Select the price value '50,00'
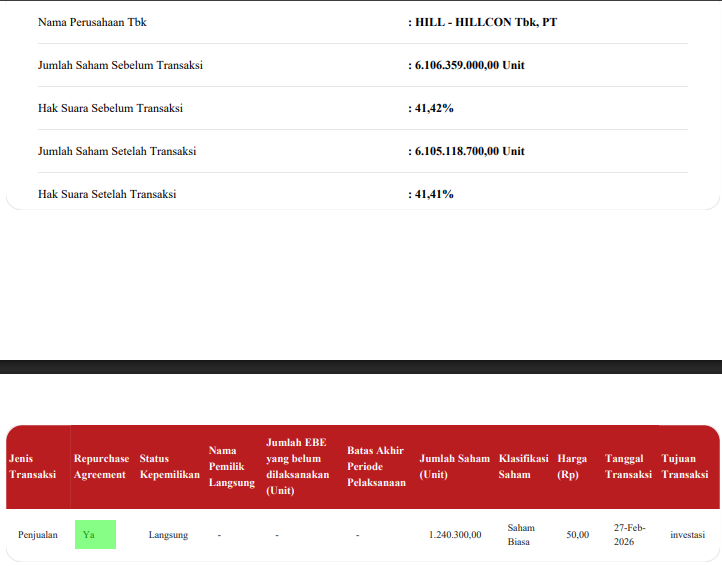This screenshot has height=566, width=722. pos(577,535)
